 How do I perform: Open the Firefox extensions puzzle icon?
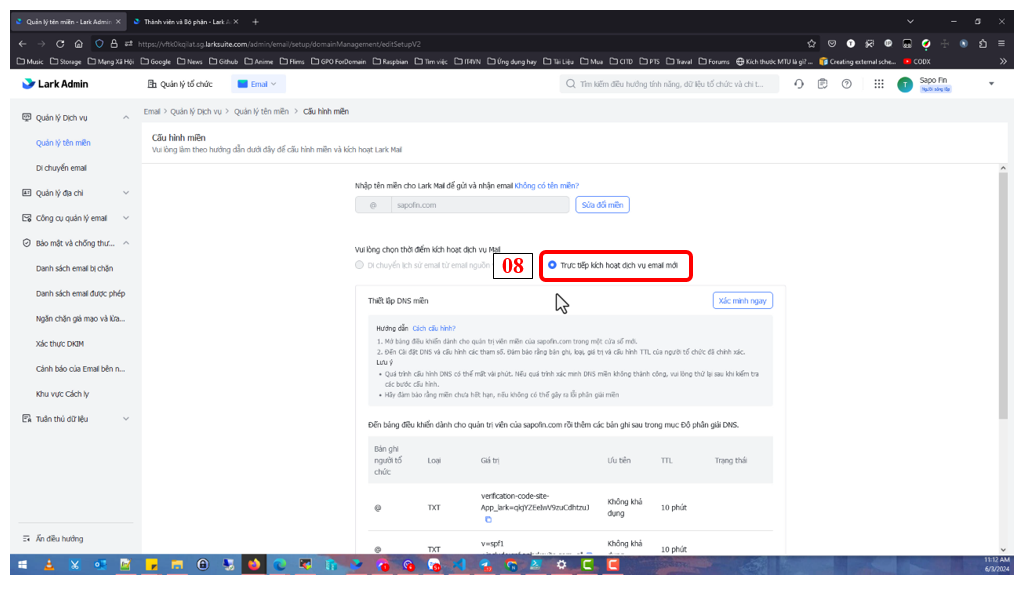(983, 44)
